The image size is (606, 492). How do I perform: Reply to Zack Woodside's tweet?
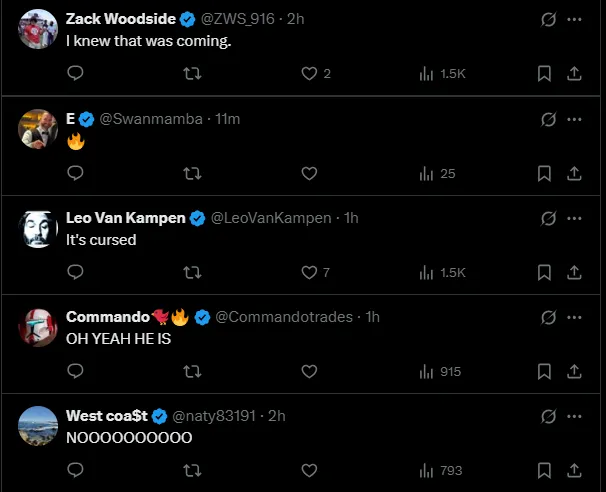(x=75, y=73)
